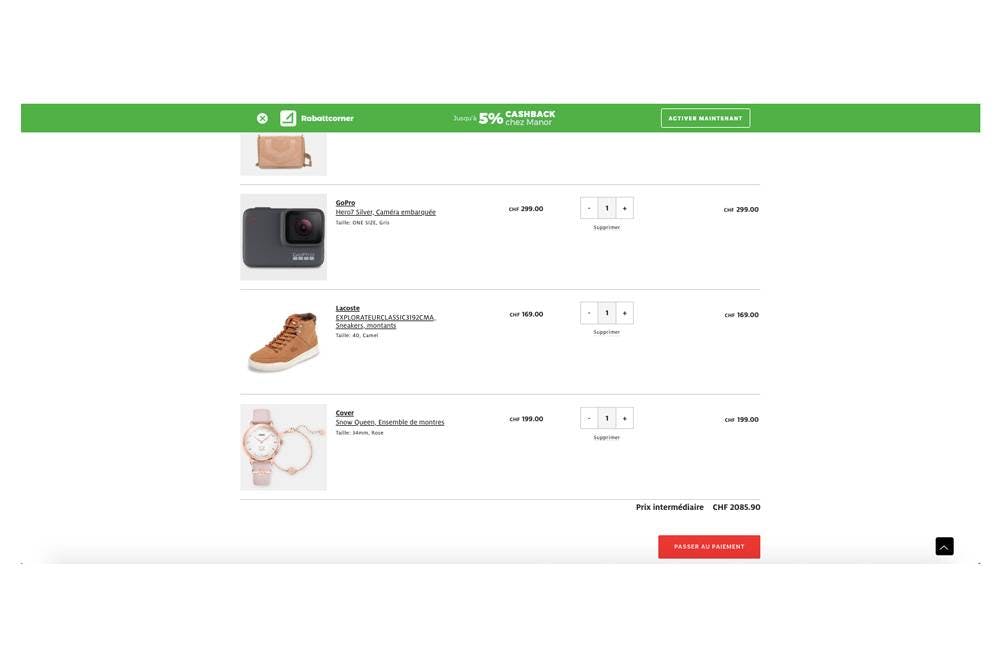Increase Lacoste sneakers quantity with plus
The image size is (1000, 667).
(625, 313)
